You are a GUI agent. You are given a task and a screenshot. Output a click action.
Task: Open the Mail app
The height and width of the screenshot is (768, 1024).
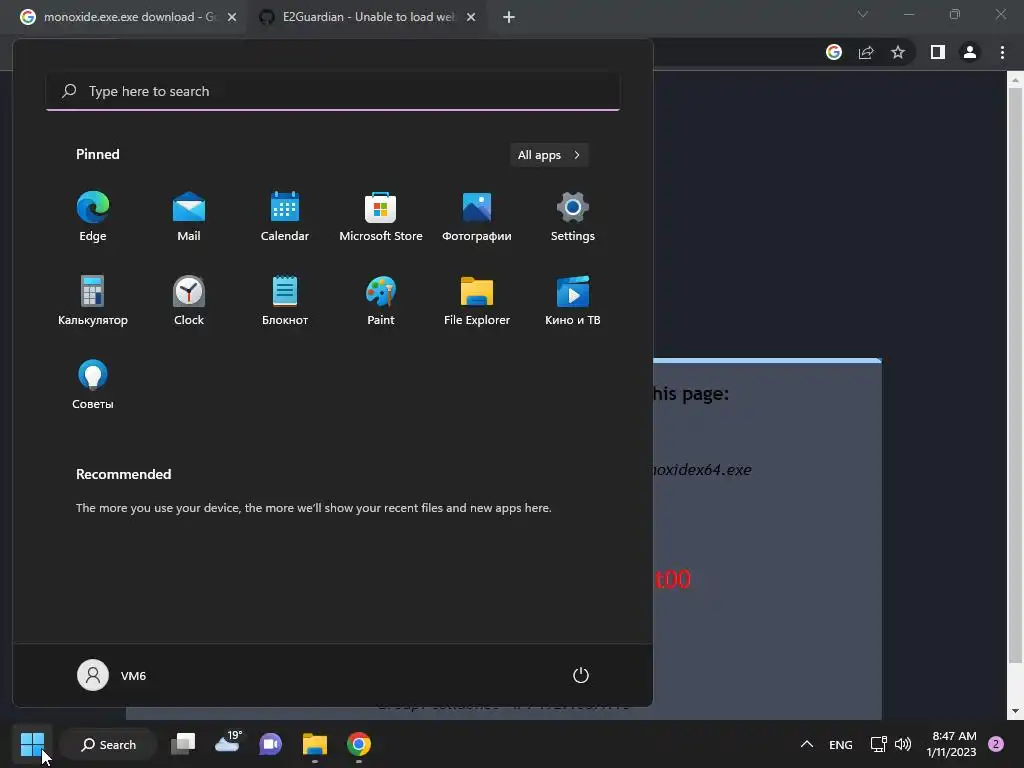[x=189, y=217]
